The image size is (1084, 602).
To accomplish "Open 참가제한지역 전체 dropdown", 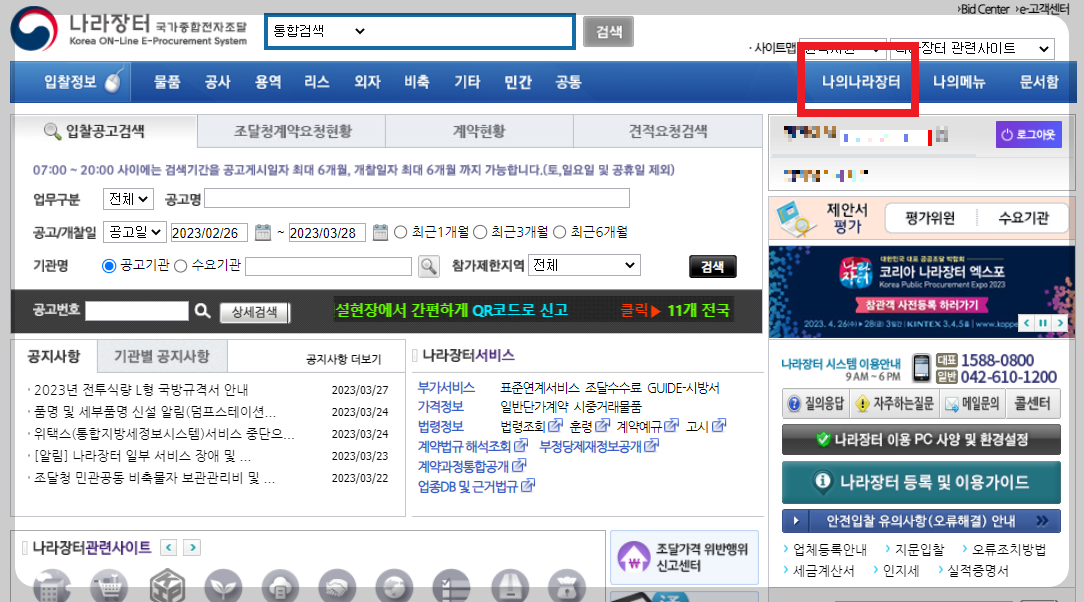I will (x=584, y=265).
